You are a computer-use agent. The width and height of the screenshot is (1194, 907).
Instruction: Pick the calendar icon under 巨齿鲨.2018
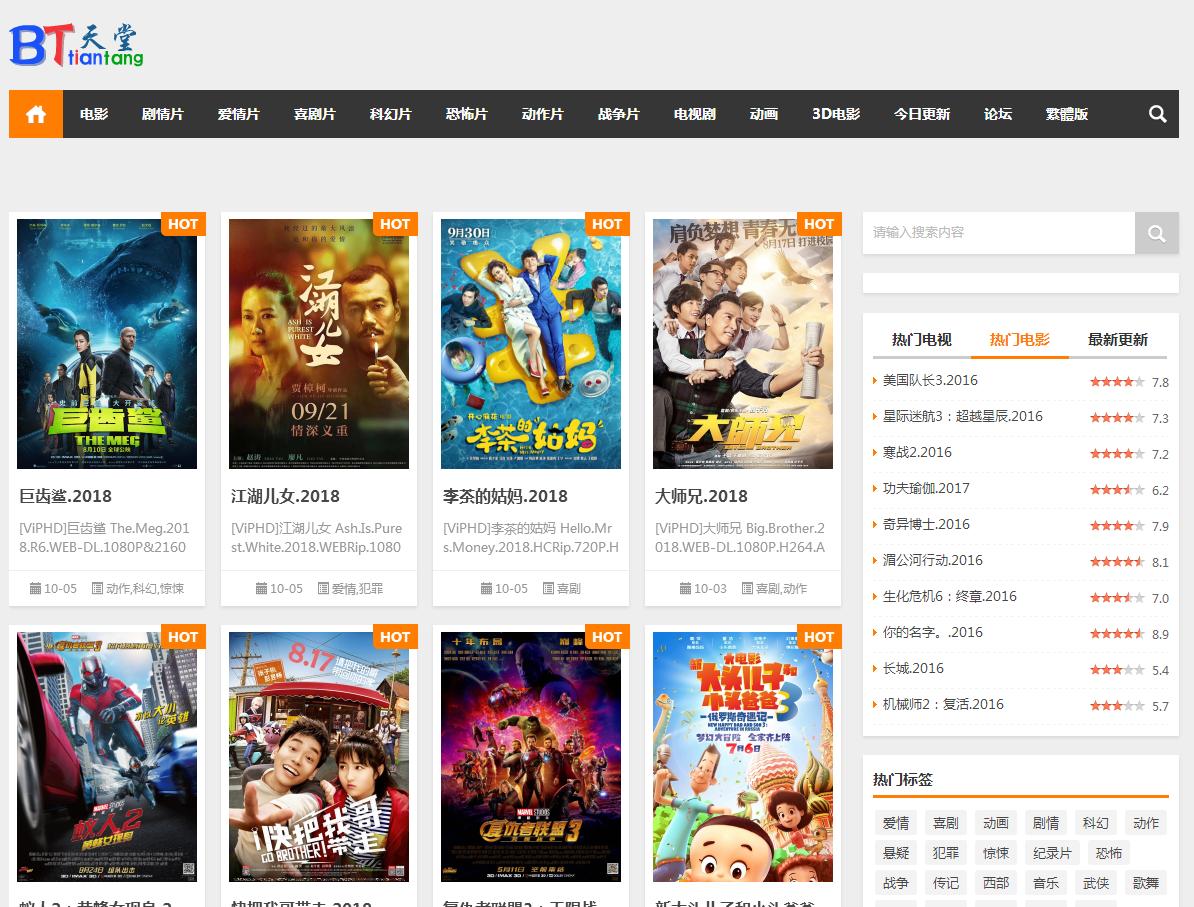35,588
